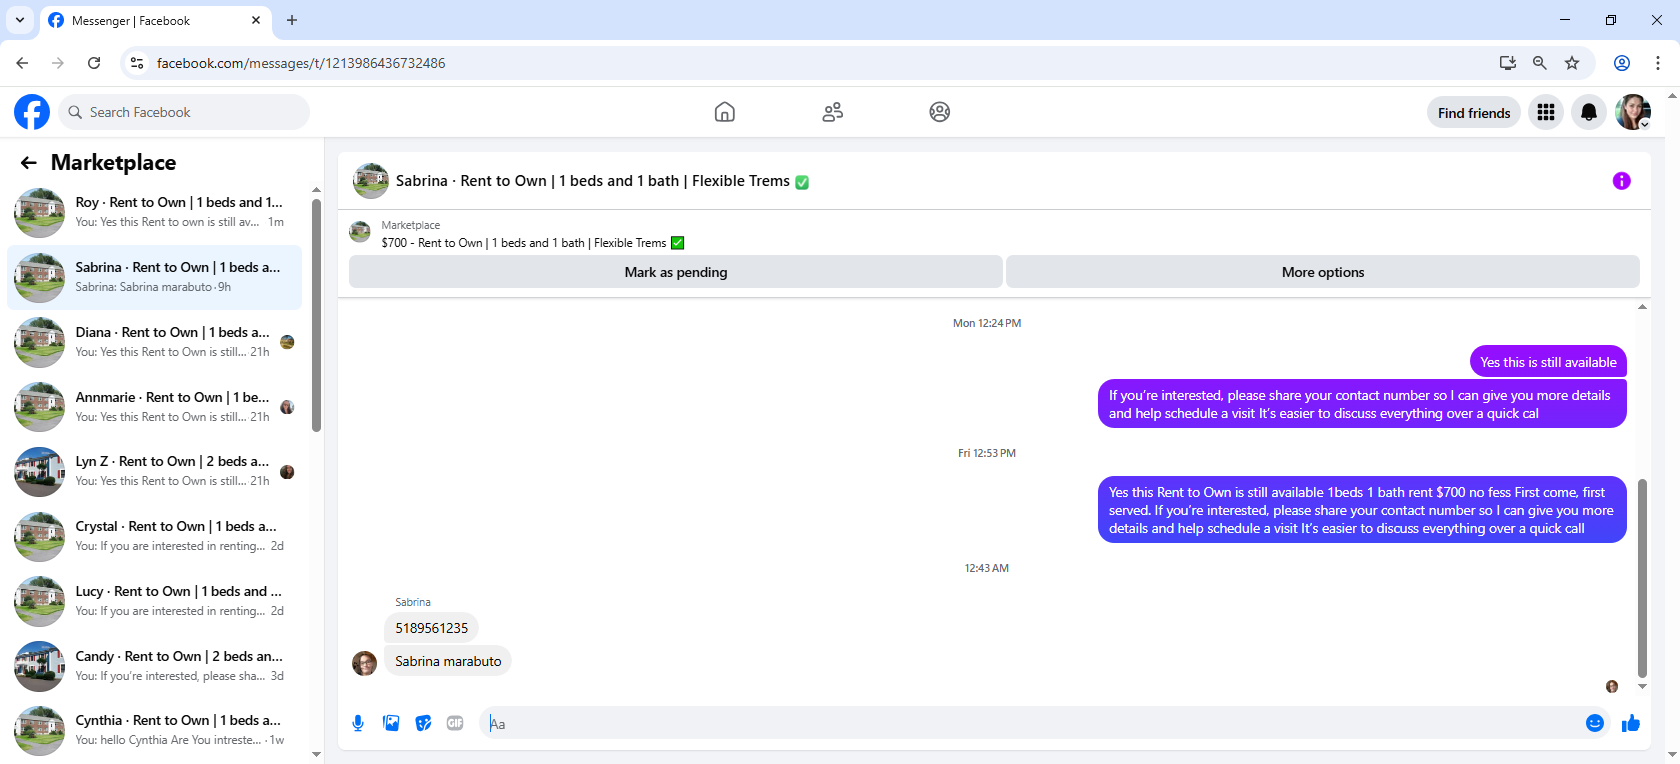Open Diana Rent to Own conversation
The height and width of the screenshot is (764, 1680).
coord(155,342)
